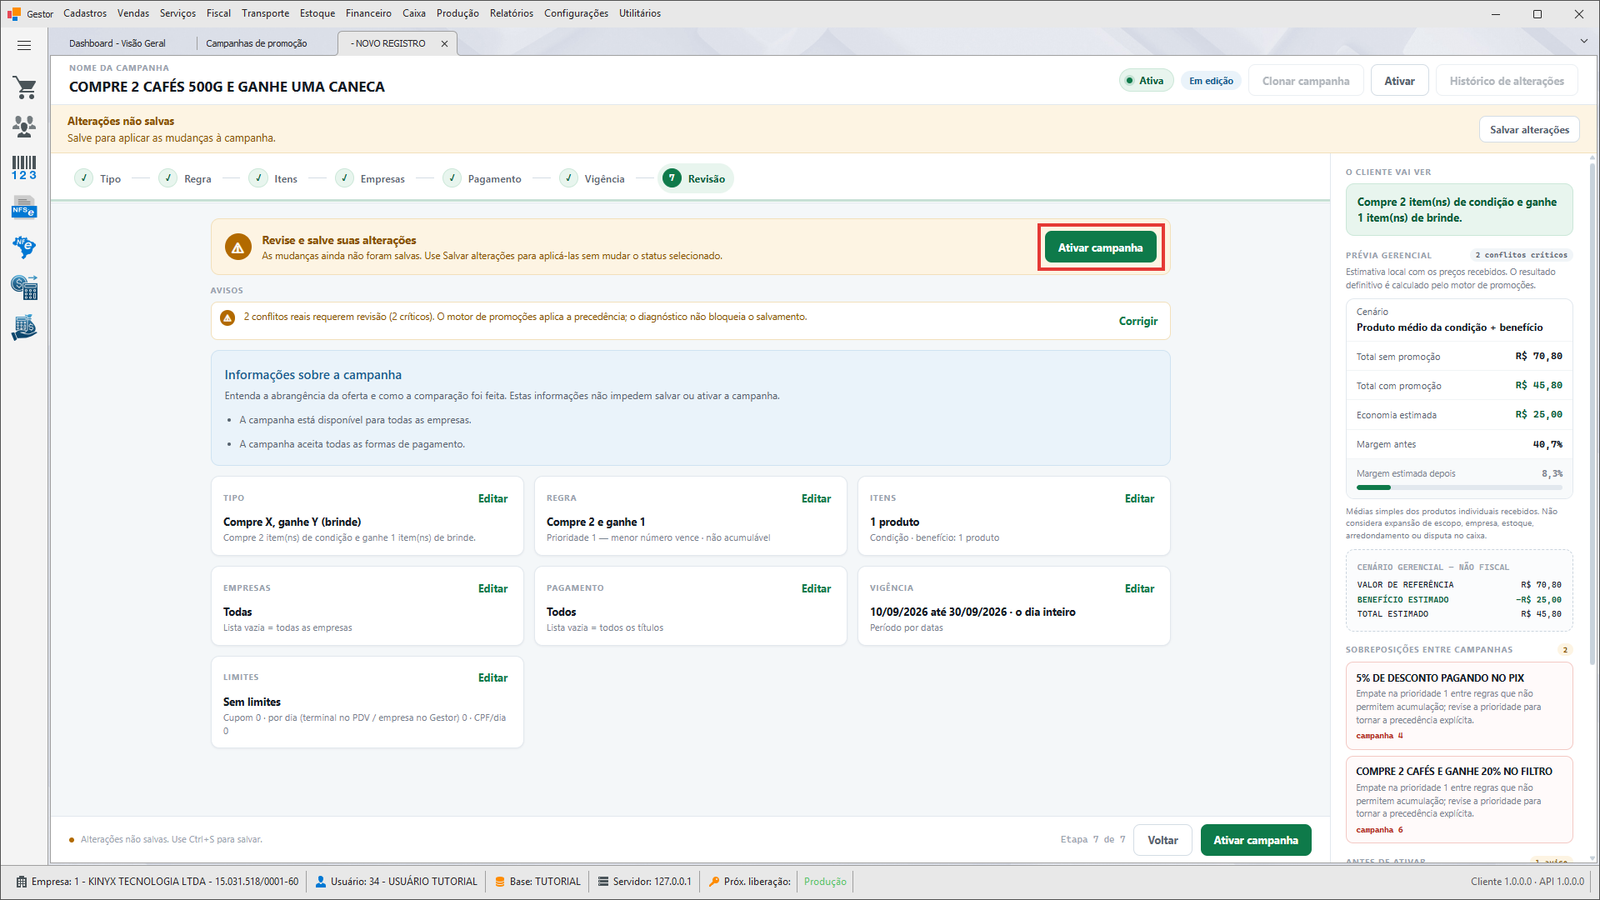Open the hamburger menu in sidebar
This screenshot has width=1600, height=900.
coord(24,45)
